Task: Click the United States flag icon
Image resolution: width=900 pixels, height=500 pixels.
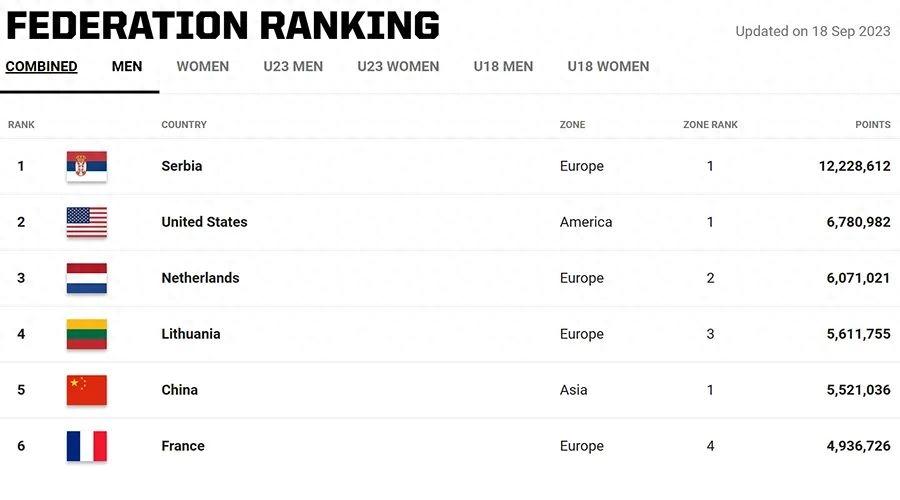Action: point(87,222)
